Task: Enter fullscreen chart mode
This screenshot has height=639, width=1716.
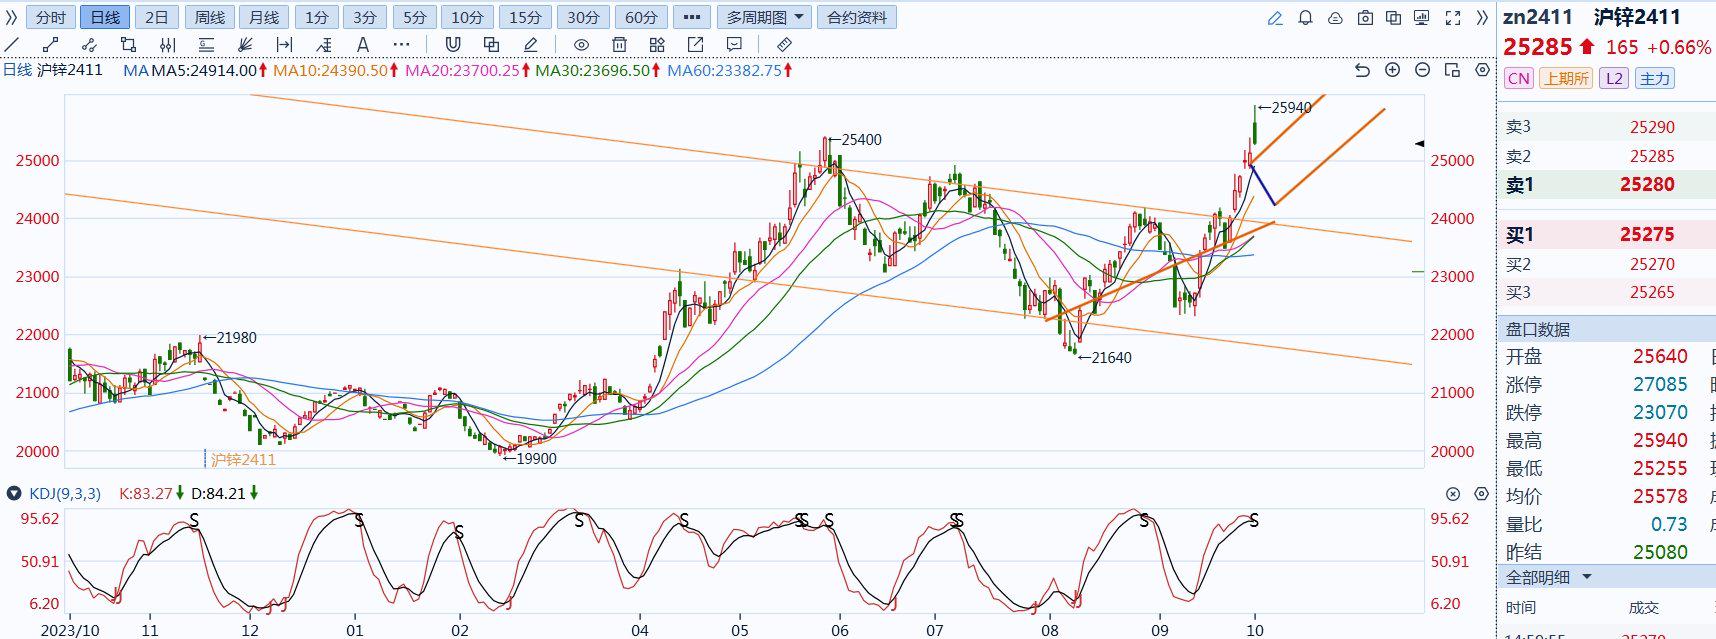Action: tap(1453, 18)
